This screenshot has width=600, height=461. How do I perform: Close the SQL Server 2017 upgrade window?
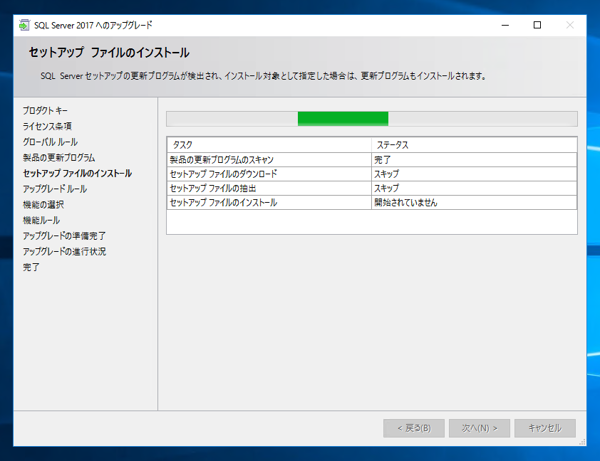pos(570,25)
